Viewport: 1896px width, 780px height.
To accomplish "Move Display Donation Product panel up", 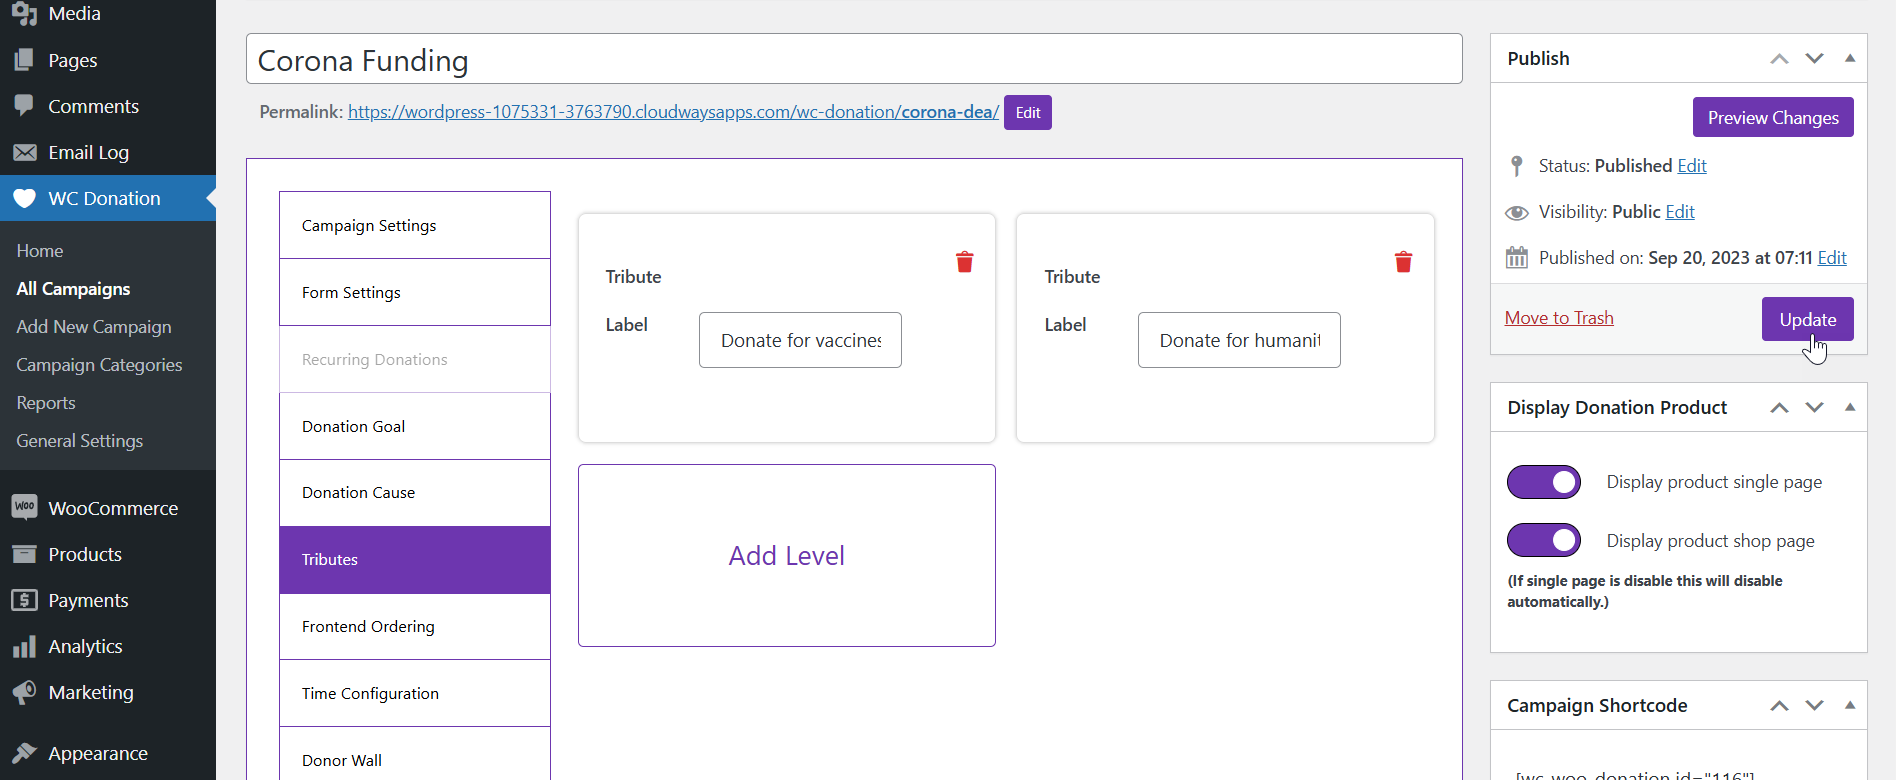I will (1779, 408).
